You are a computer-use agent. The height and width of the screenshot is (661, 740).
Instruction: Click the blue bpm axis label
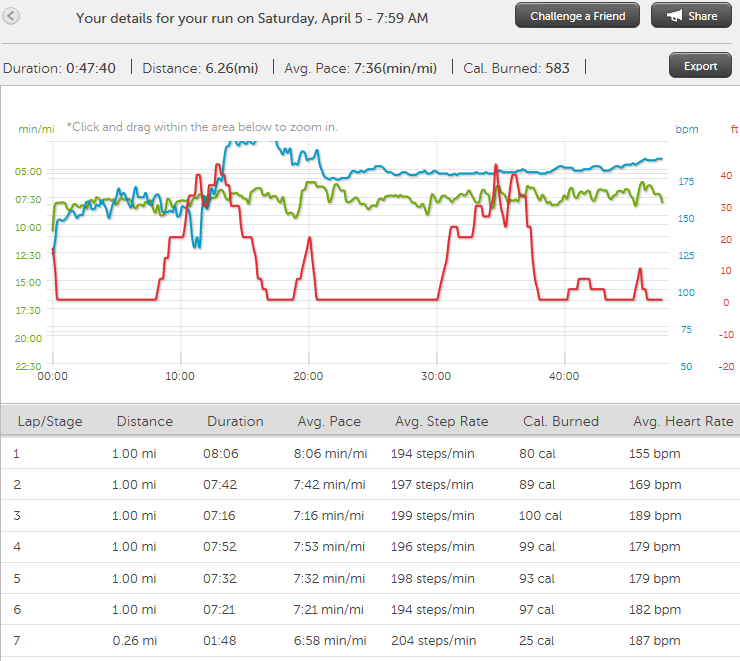point(686,129)
